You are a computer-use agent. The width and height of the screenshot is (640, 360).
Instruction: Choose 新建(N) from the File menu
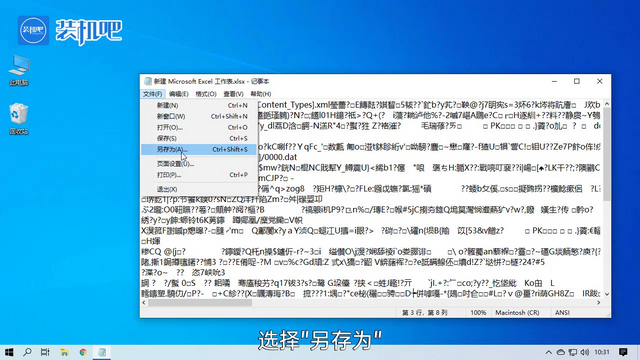[x=199, y=105]
